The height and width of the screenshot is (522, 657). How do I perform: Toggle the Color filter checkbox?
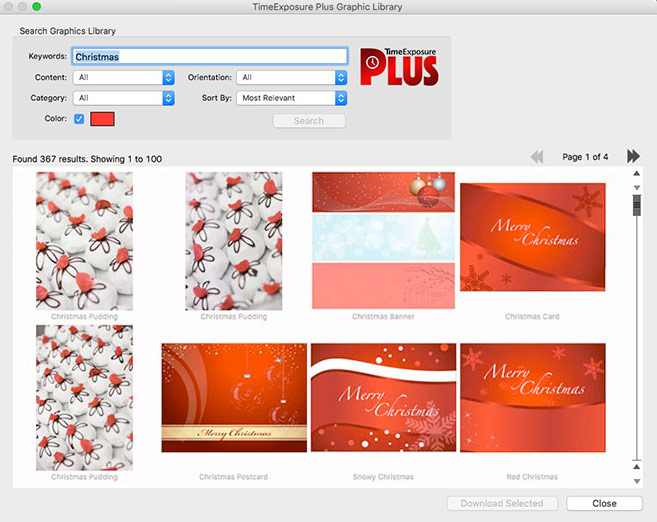pyautogui.click(x=79, y=119)
